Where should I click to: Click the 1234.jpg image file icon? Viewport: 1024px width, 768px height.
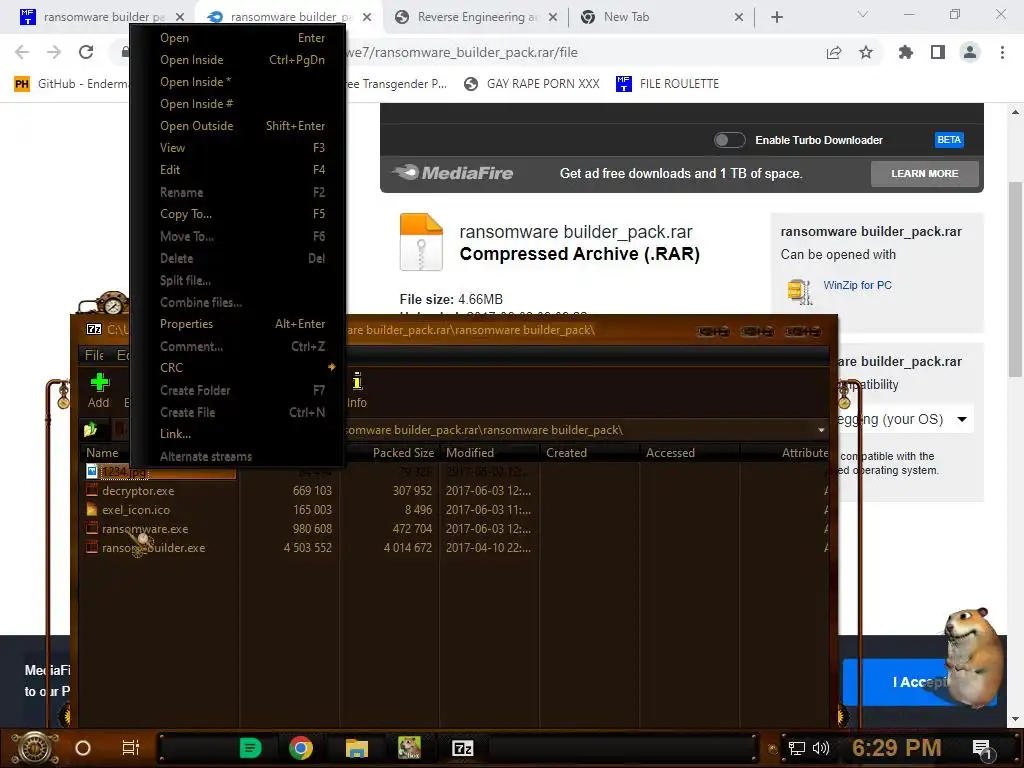[x=92, y=471]
